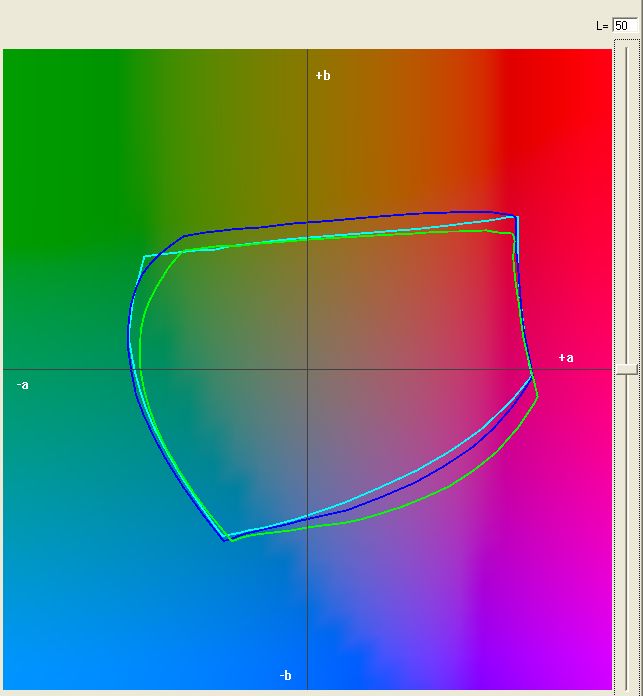Click the L= label text
The height and width of the screenshot is (696, 643).
click(602, 26)
